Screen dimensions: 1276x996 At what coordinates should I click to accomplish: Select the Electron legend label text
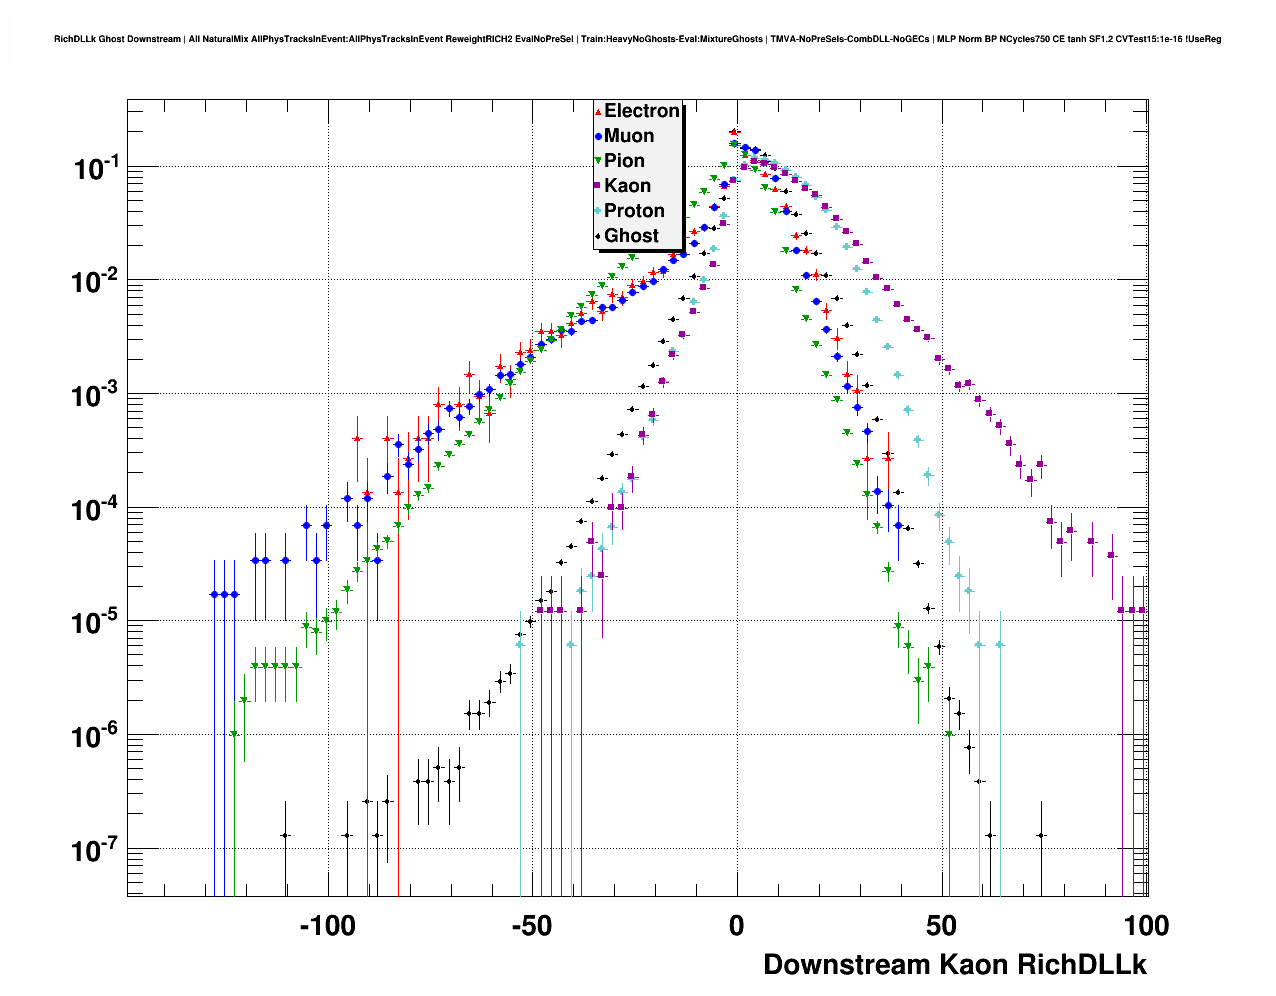click(642, 111)
